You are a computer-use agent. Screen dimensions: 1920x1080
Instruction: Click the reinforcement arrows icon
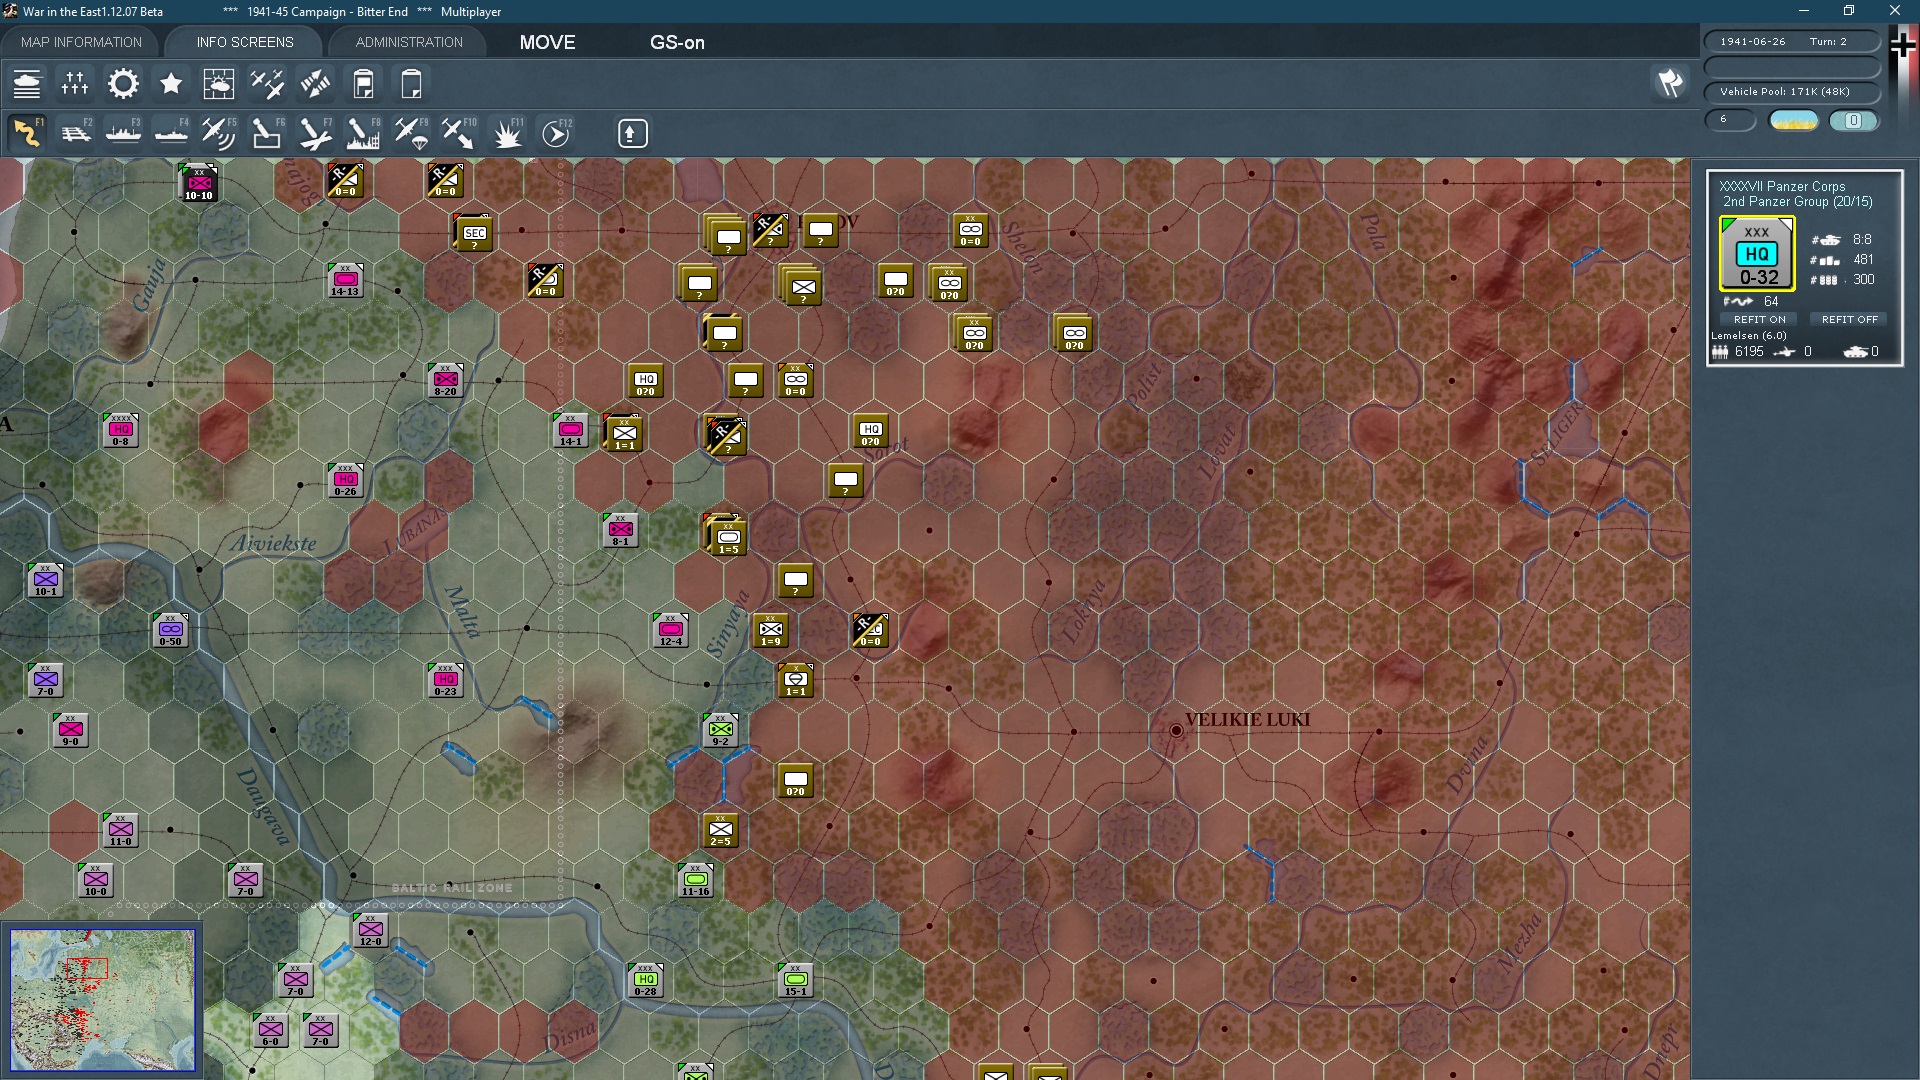pos(315,84)
